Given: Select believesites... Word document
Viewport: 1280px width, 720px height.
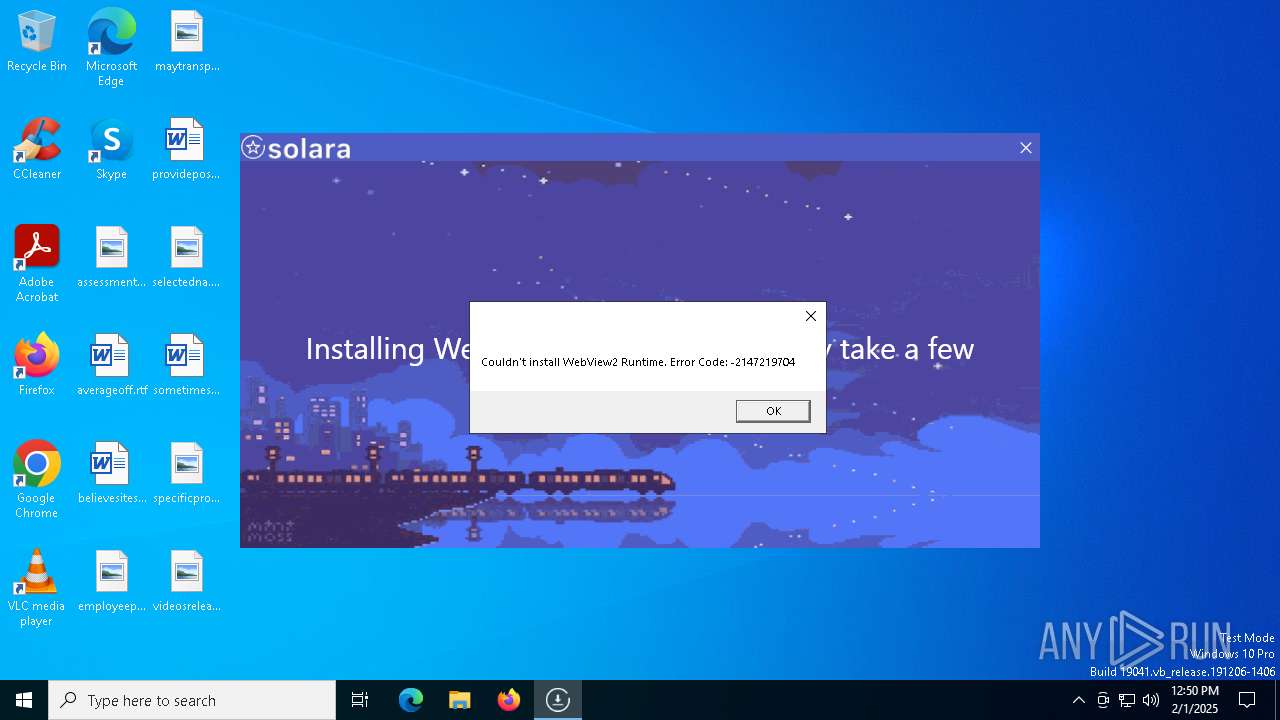Looking at the screenshot, I should click(x=111, y=473).
